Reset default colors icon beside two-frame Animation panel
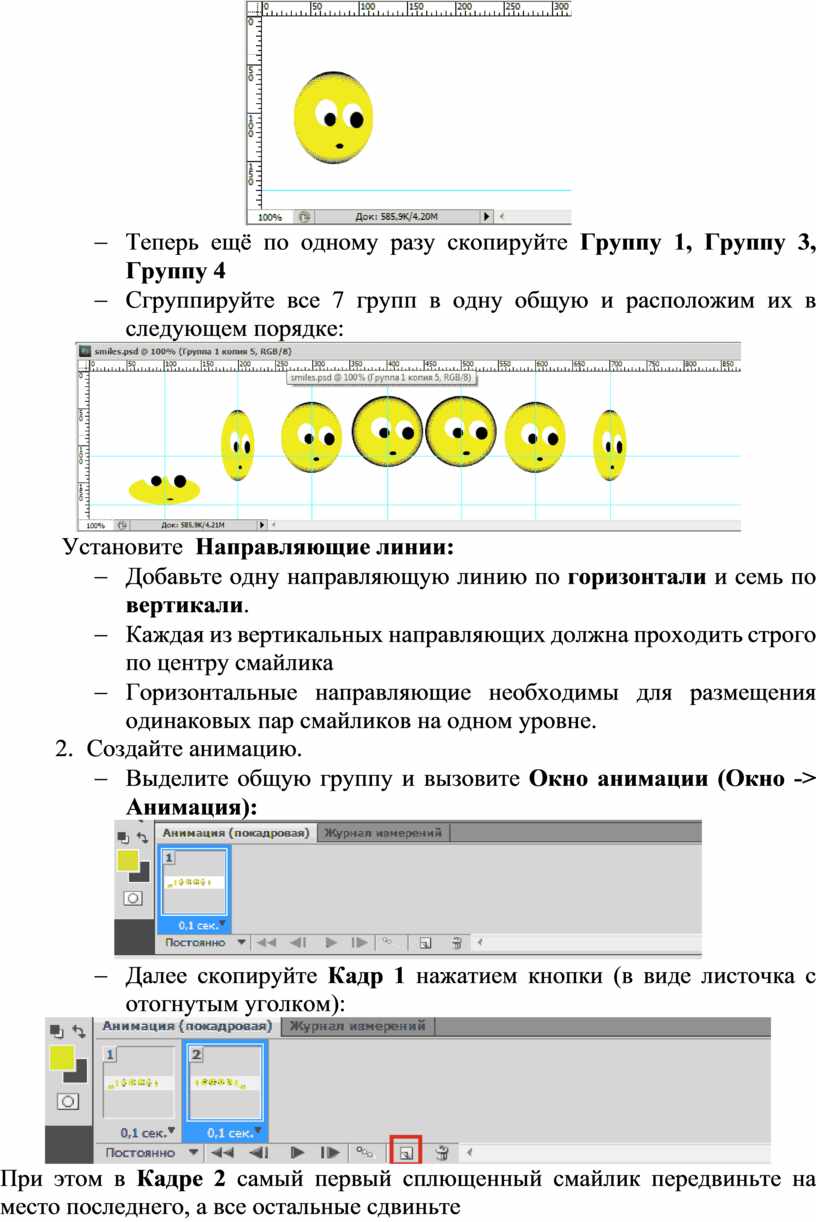The image size is (816, 1222). coord(56,1030)
